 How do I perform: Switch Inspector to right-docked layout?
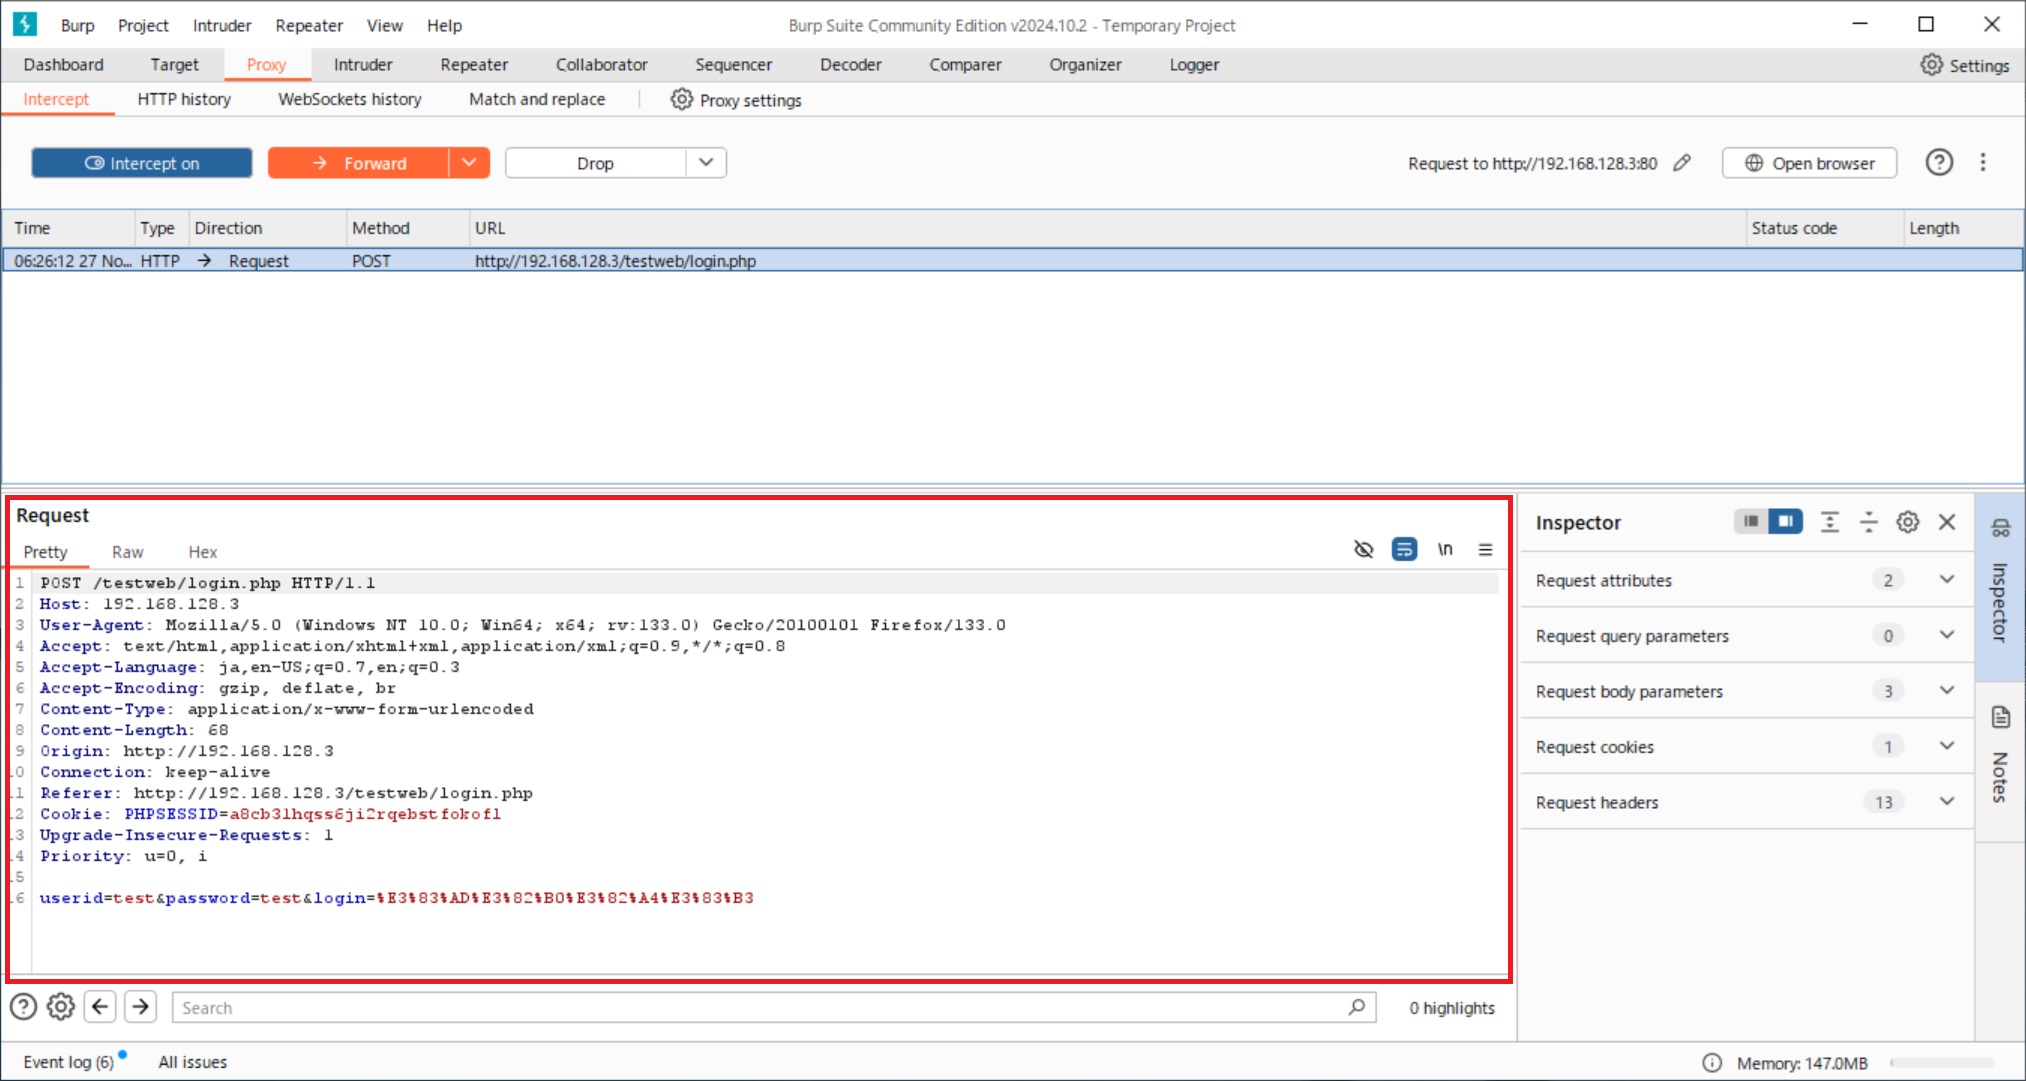tap(1785, 521)
